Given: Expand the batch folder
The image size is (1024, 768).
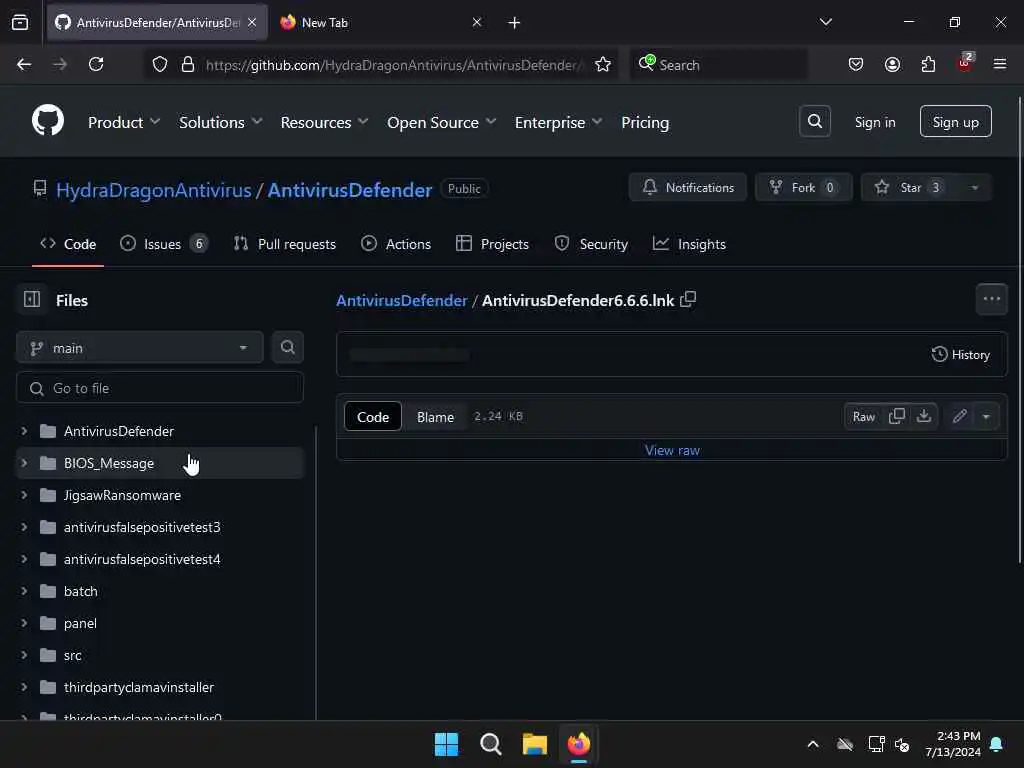Looking at the screenshot, I should (x=24, y=591).
